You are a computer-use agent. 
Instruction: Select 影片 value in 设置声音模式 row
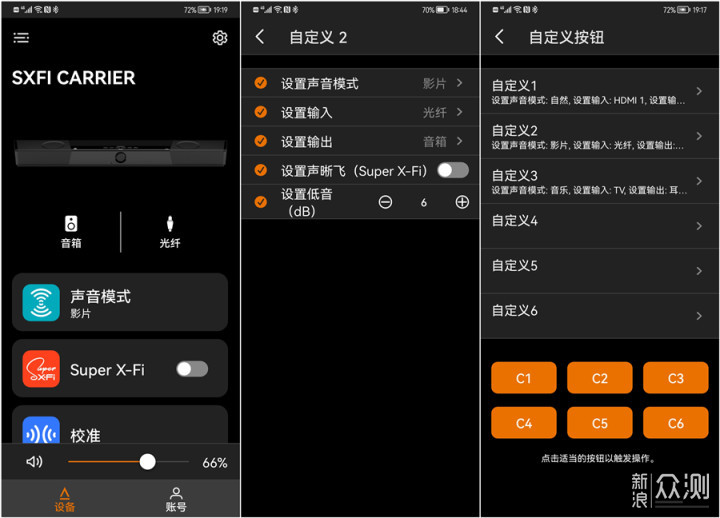(434, 84)
